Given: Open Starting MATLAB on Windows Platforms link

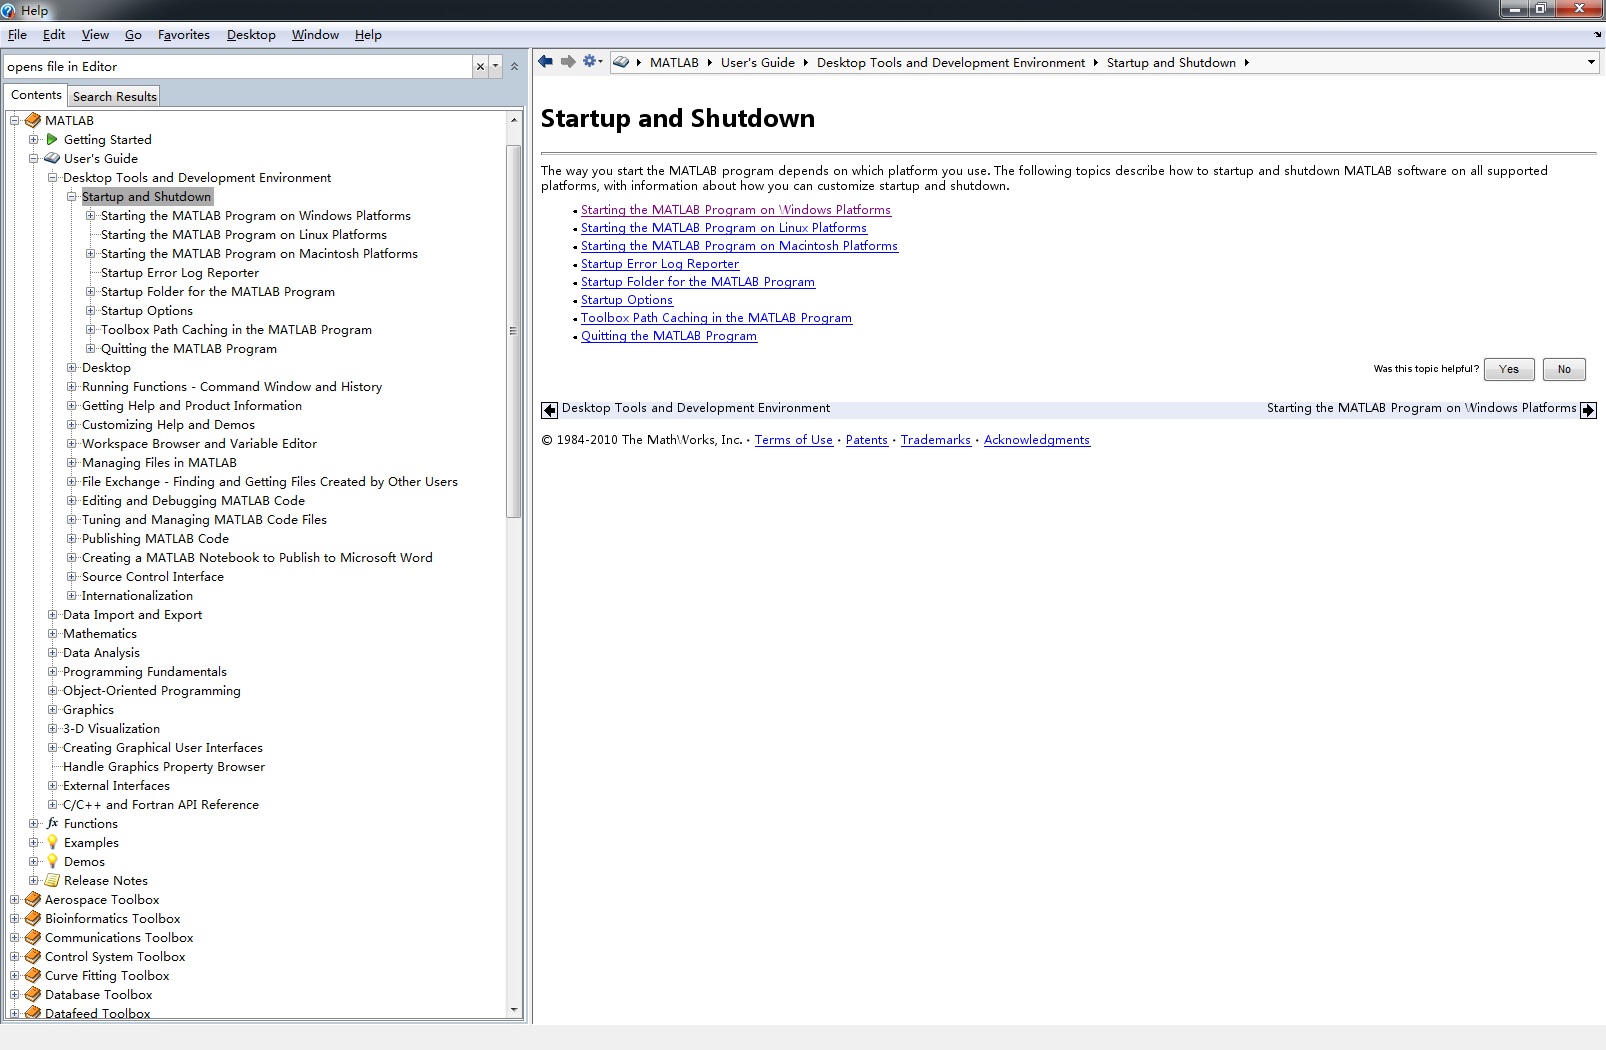Looking at the screenshot, I should [x=736, y=210].
